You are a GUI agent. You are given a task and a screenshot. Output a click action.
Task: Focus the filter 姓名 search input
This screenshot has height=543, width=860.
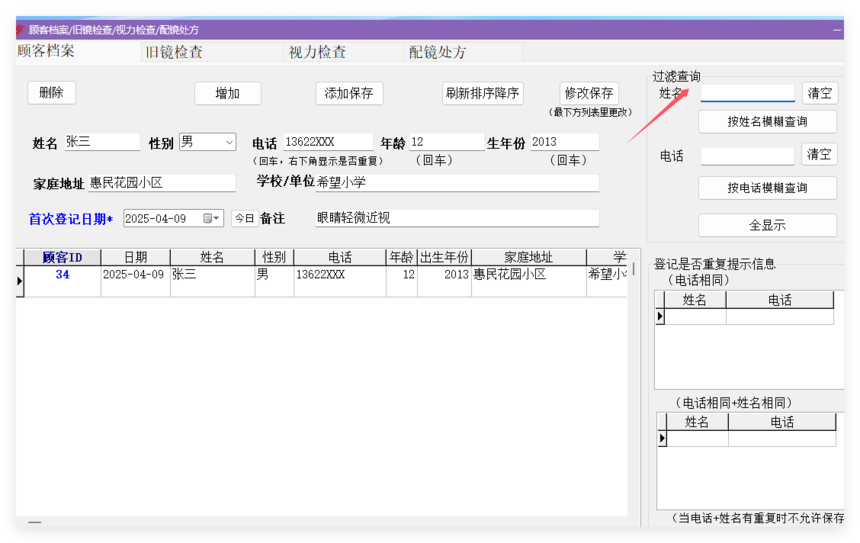coord(748,93)
